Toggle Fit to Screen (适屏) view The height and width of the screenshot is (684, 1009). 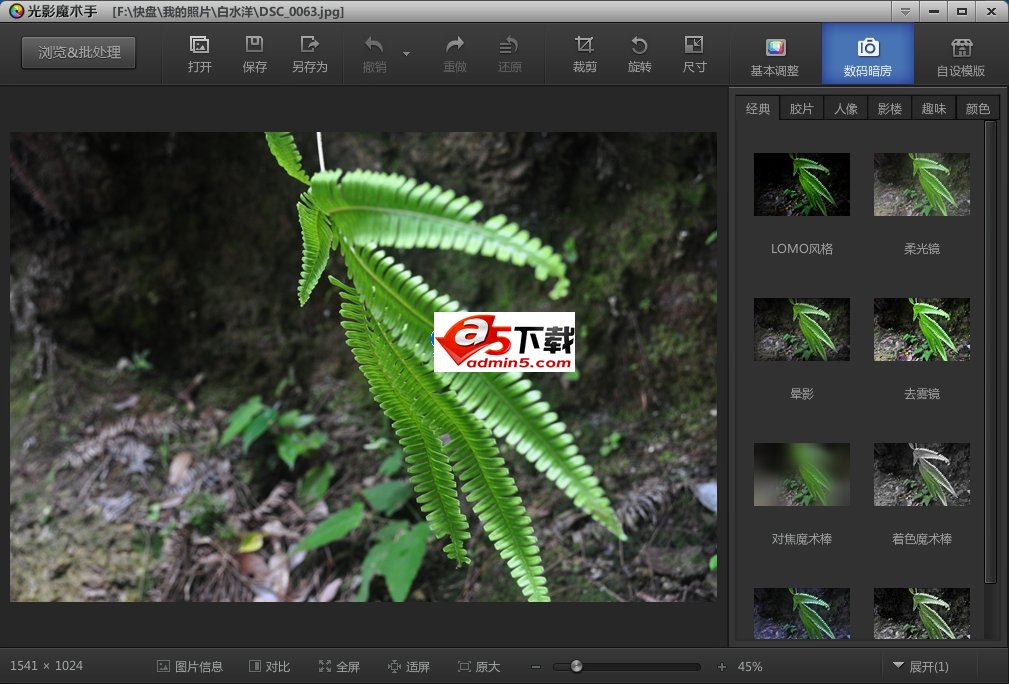[x=408, y=666]
